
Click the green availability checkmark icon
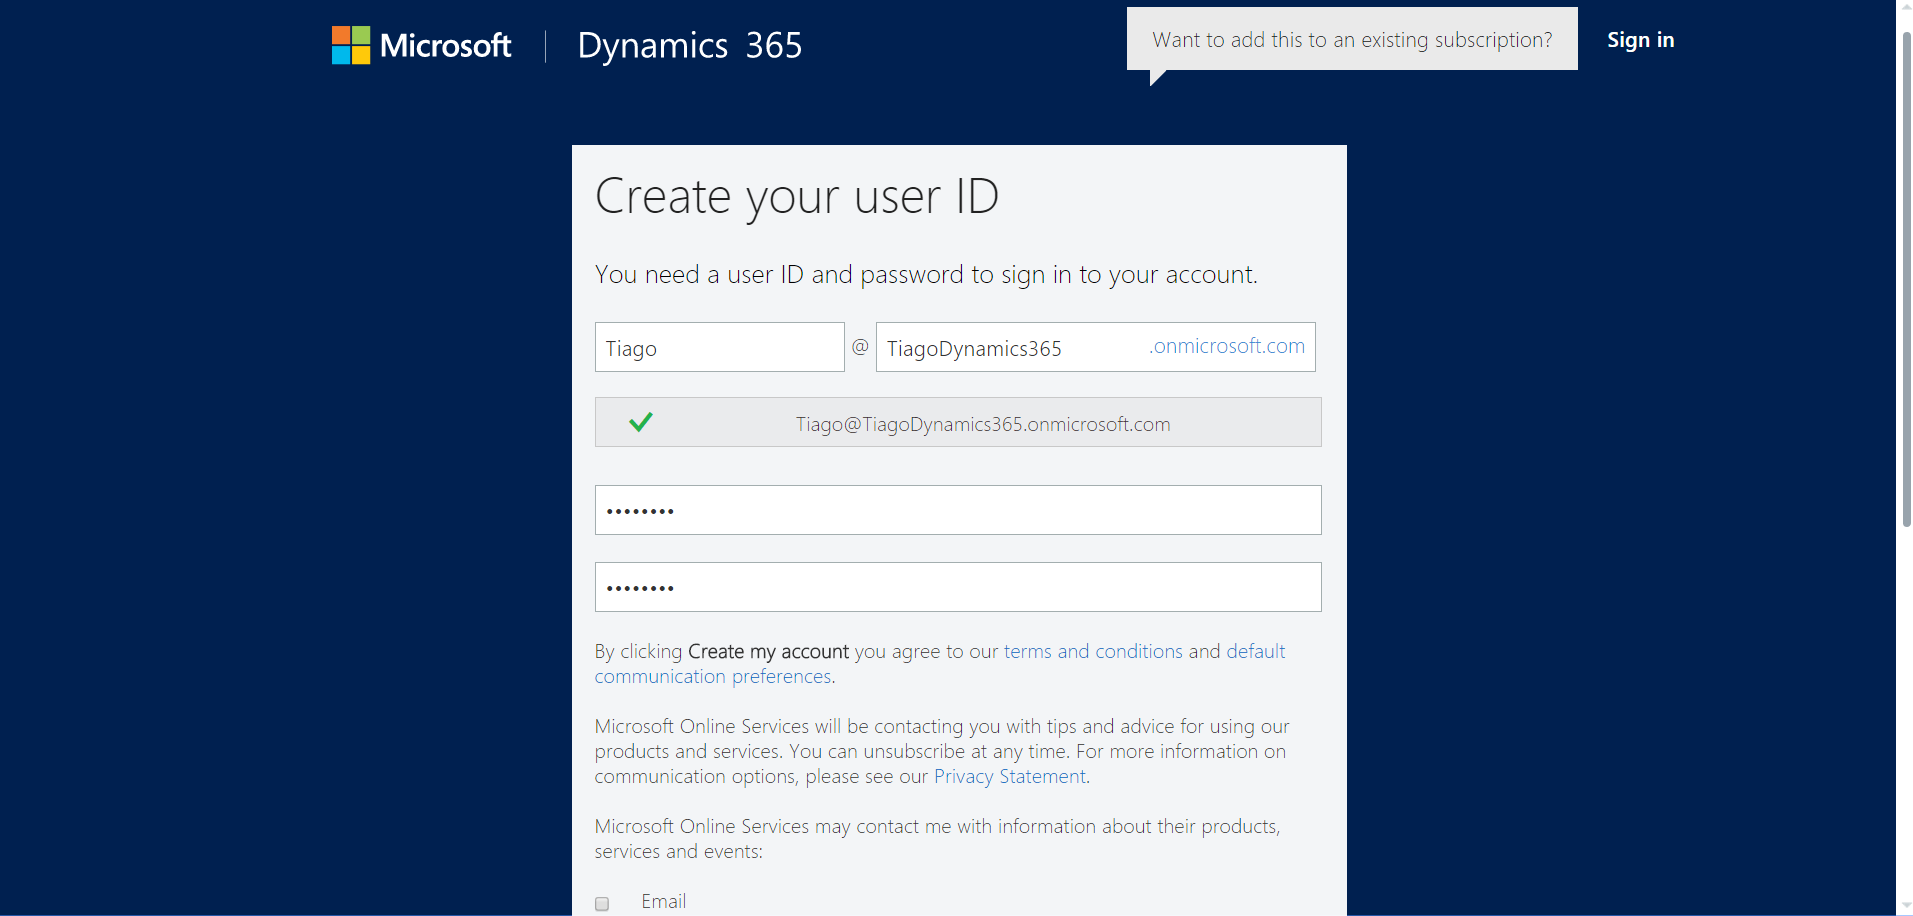pos(641,422)
